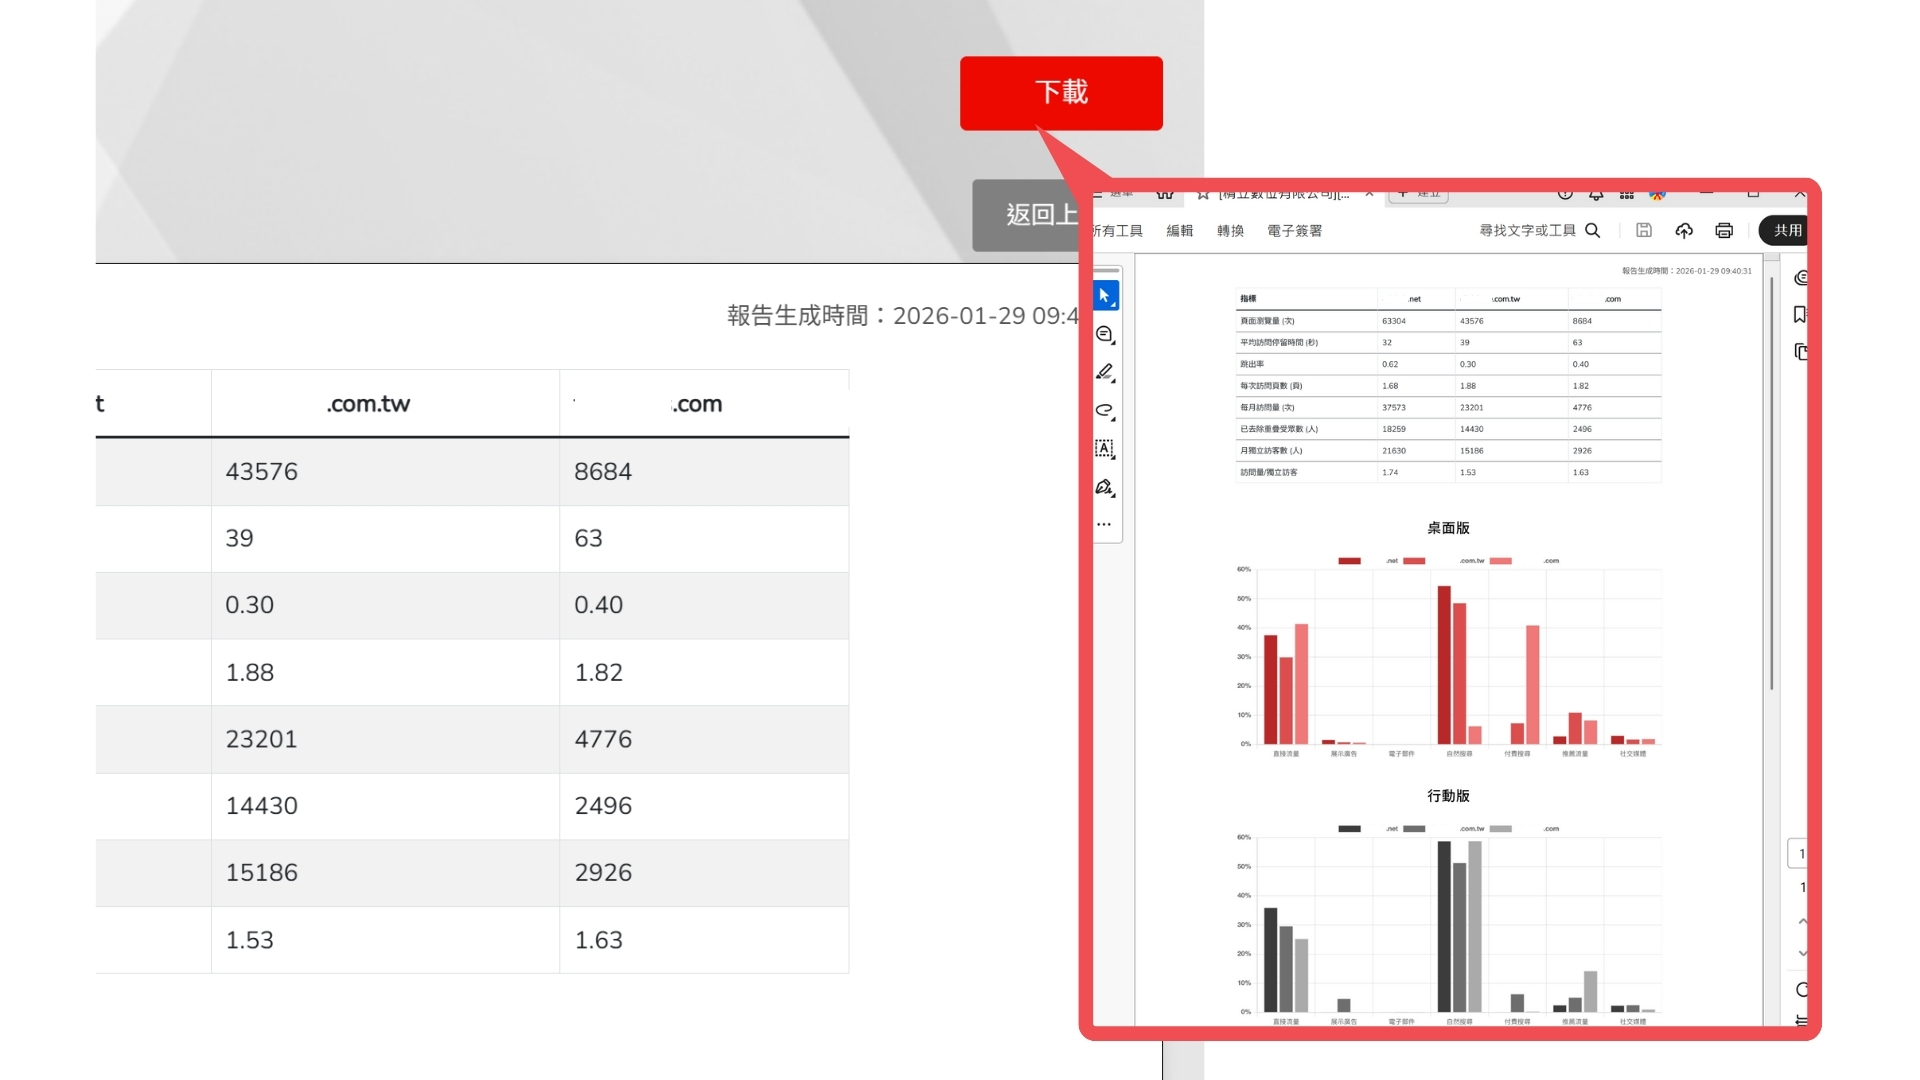Open the 編輯 menu
1920x1080 pixels.
pyautogui.click(x=1180, y=231)
